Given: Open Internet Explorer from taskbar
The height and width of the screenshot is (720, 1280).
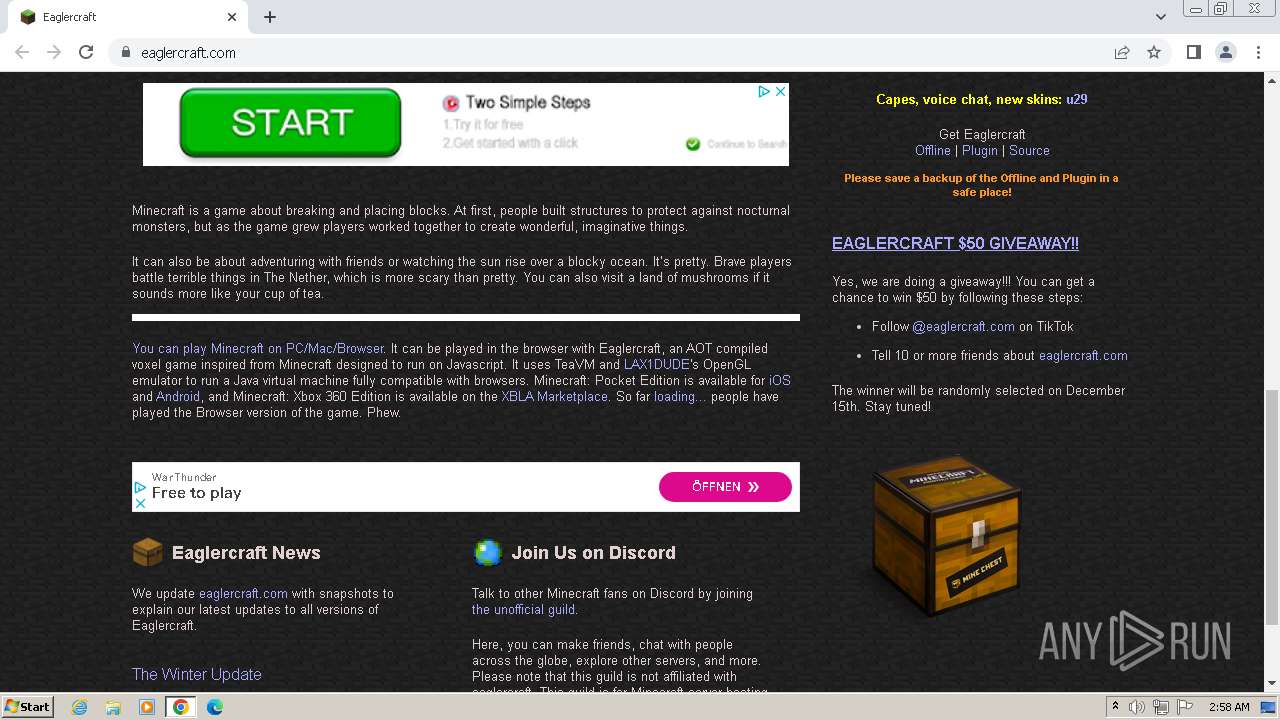Looking at the screenshot, I should pyautogui.click(x=79, y=707).
